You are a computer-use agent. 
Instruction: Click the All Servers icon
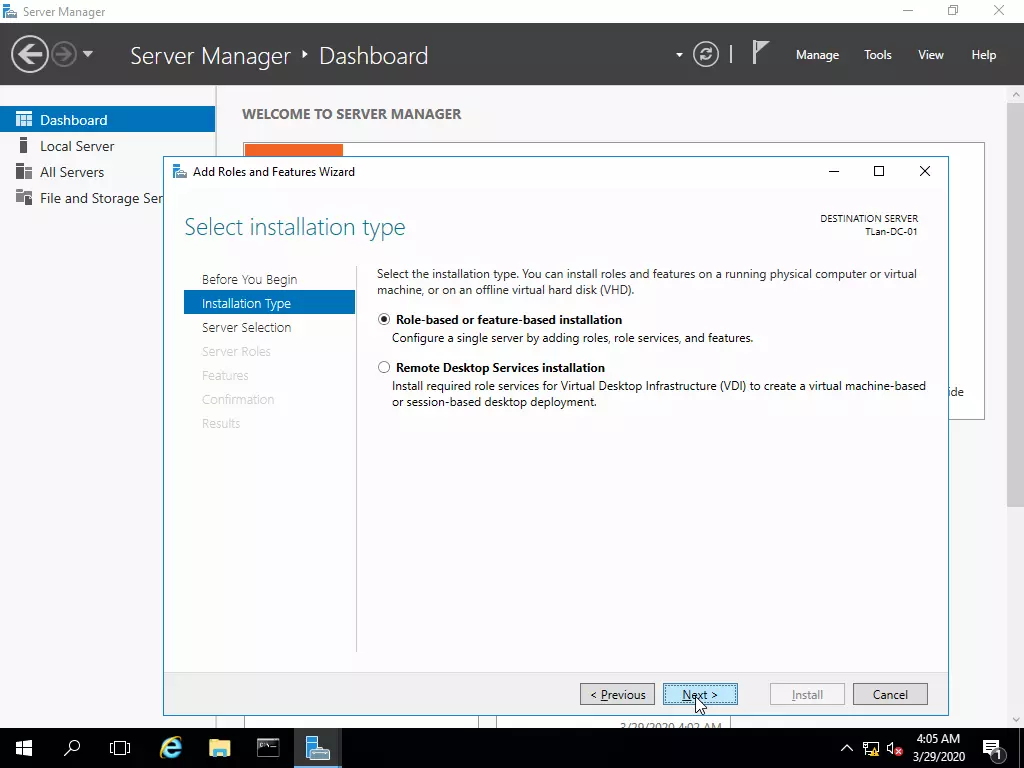point(24,171)
